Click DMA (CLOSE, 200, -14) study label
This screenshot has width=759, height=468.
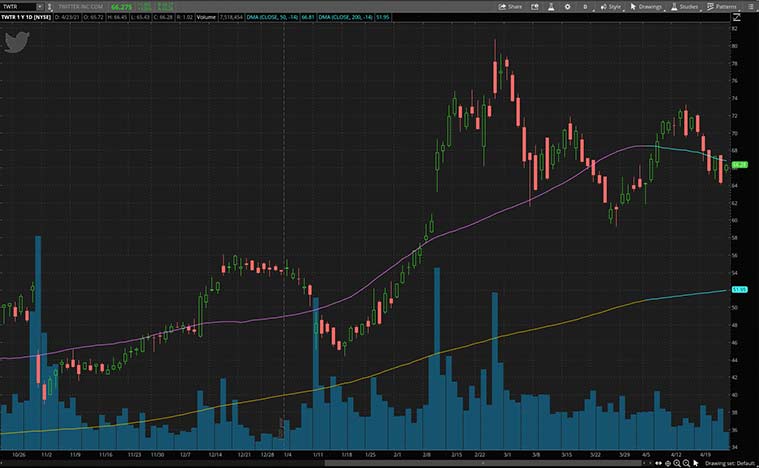pyautogui.click(x=346, y=17)
